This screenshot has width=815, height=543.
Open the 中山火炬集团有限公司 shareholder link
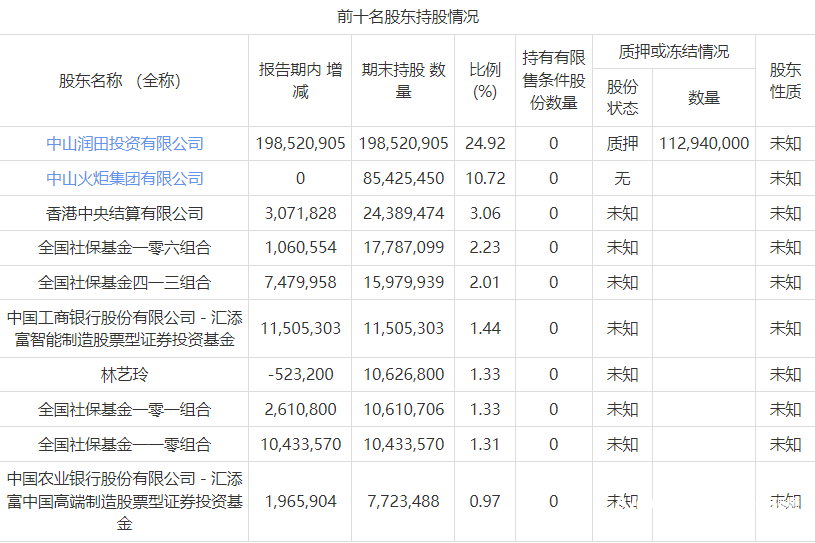[125, 179]
